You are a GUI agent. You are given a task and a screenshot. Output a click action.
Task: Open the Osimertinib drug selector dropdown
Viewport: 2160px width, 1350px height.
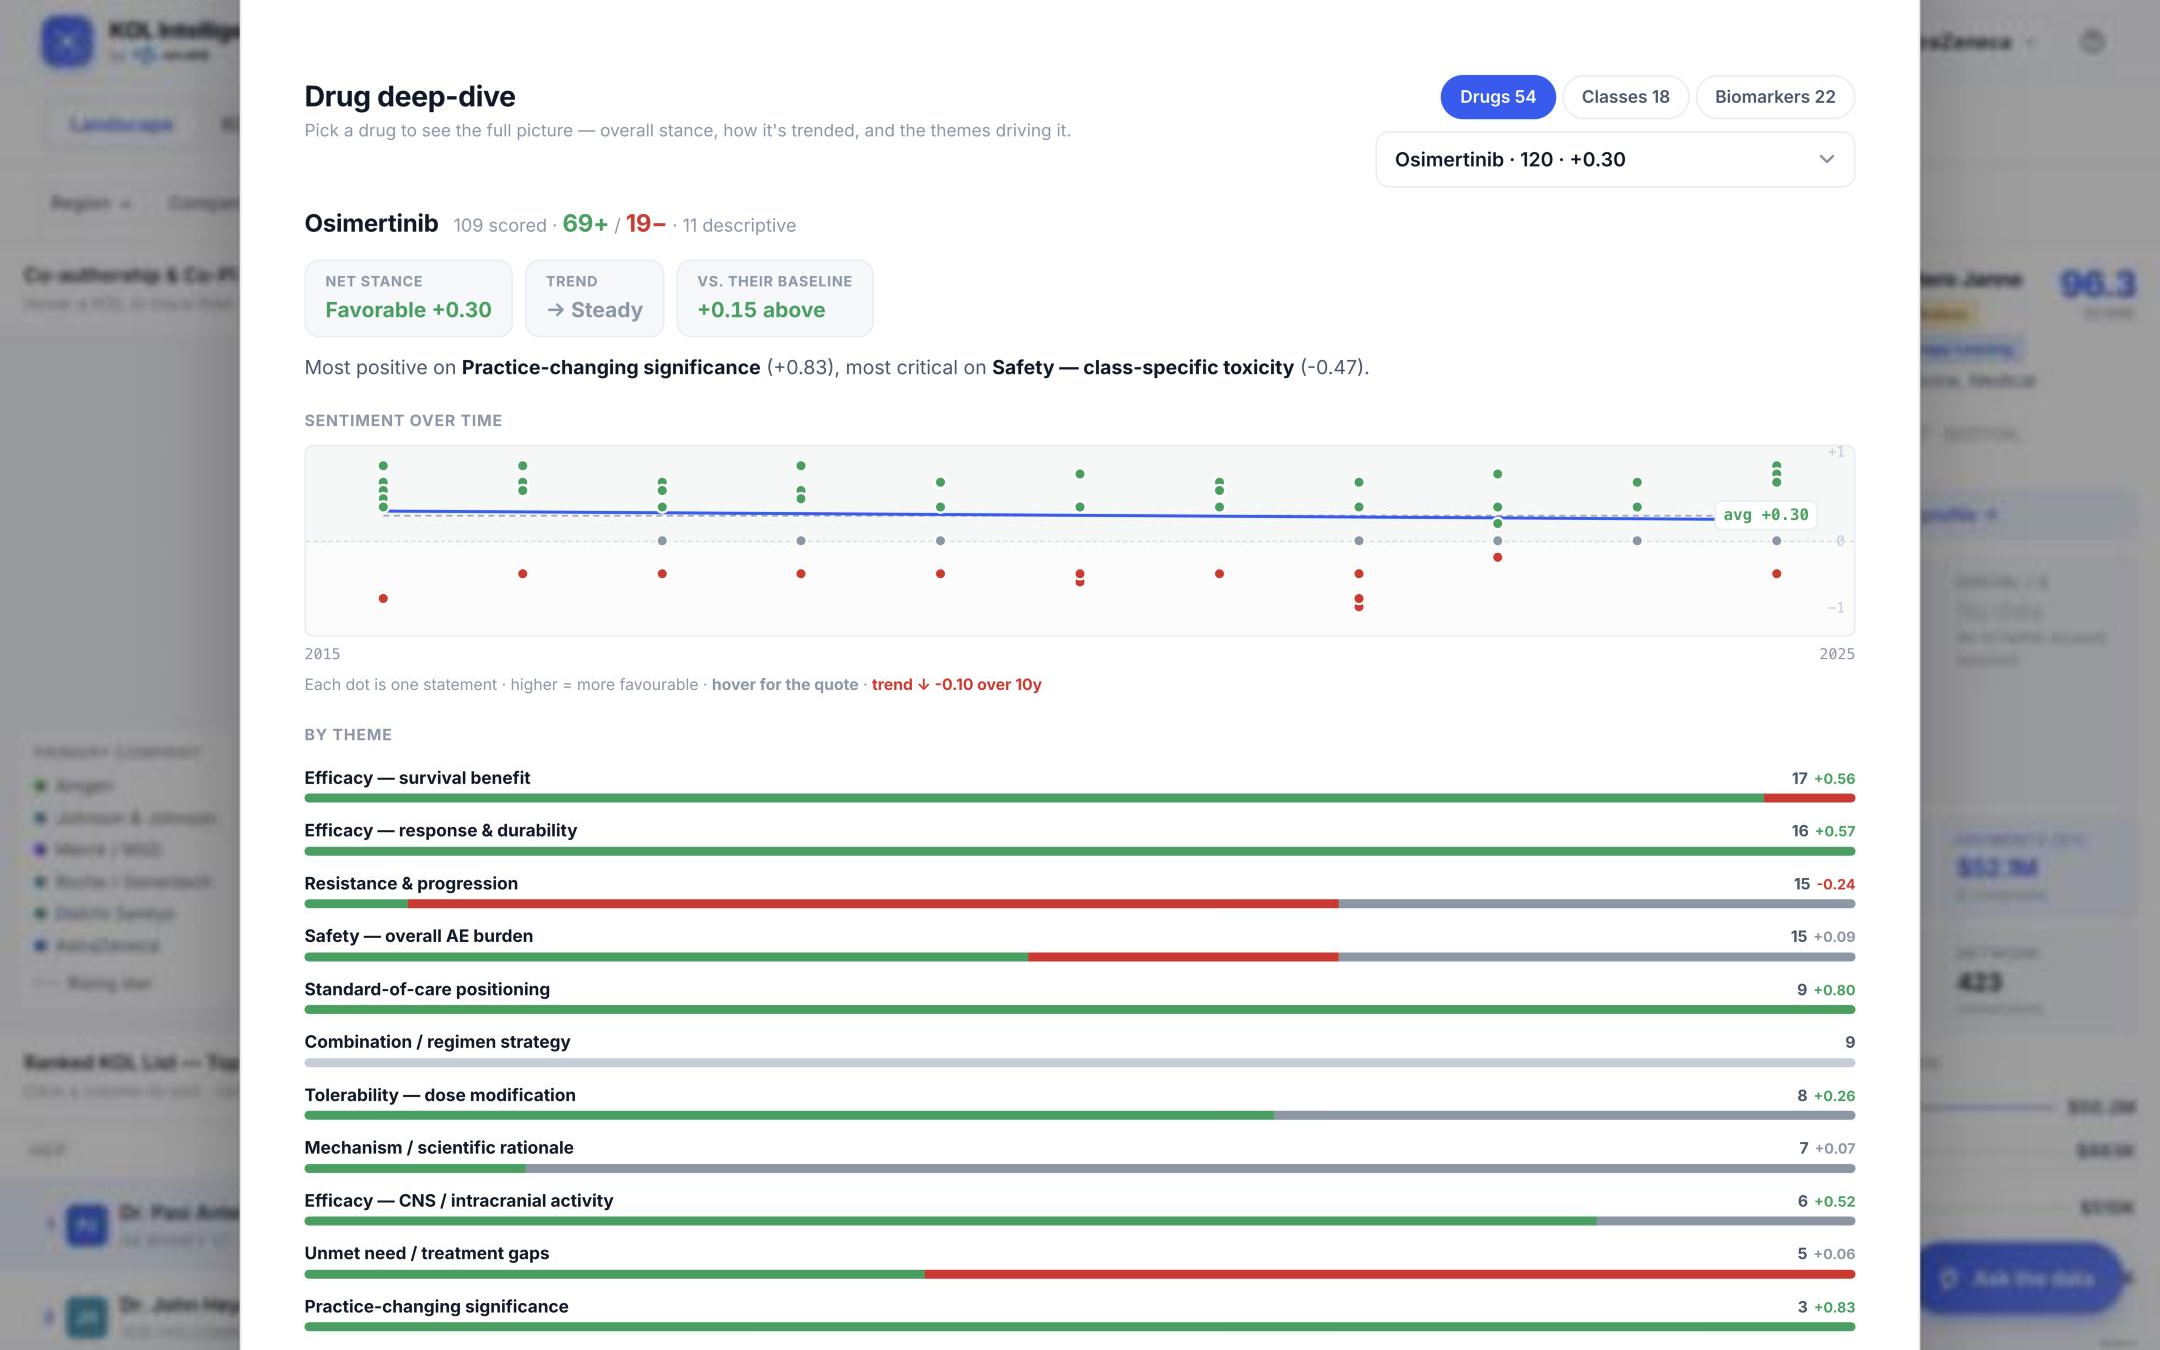[1615, 159]
